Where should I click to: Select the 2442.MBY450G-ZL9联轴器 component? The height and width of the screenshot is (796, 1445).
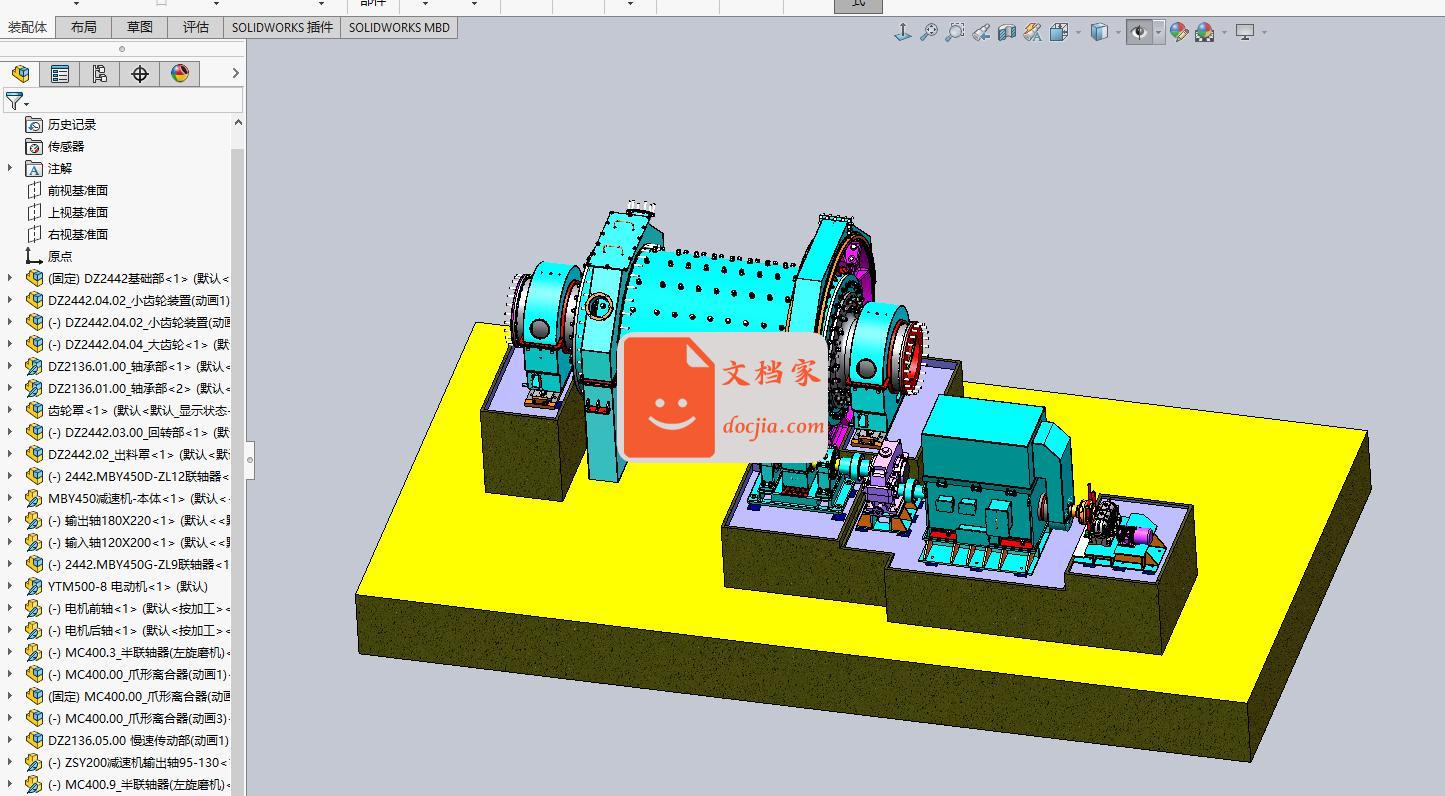[139, 565]
